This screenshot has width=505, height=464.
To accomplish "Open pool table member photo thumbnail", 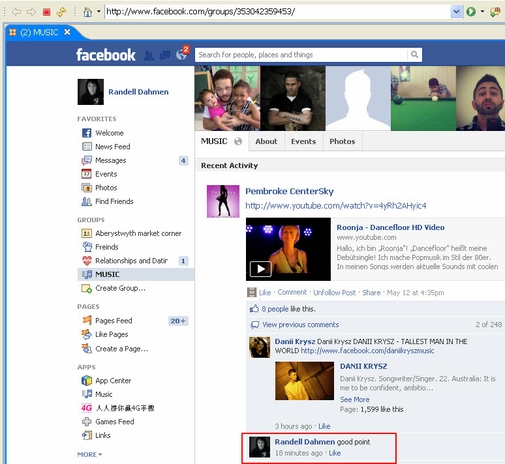I will pyautogui.click(x=423, y=98).
